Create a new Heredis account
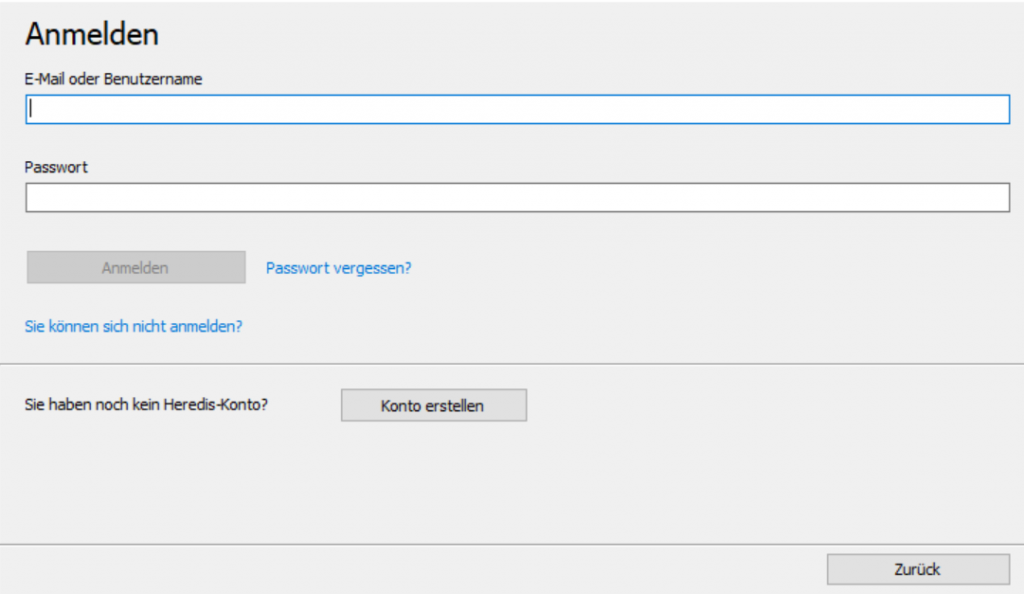 [x=433, y=406]
